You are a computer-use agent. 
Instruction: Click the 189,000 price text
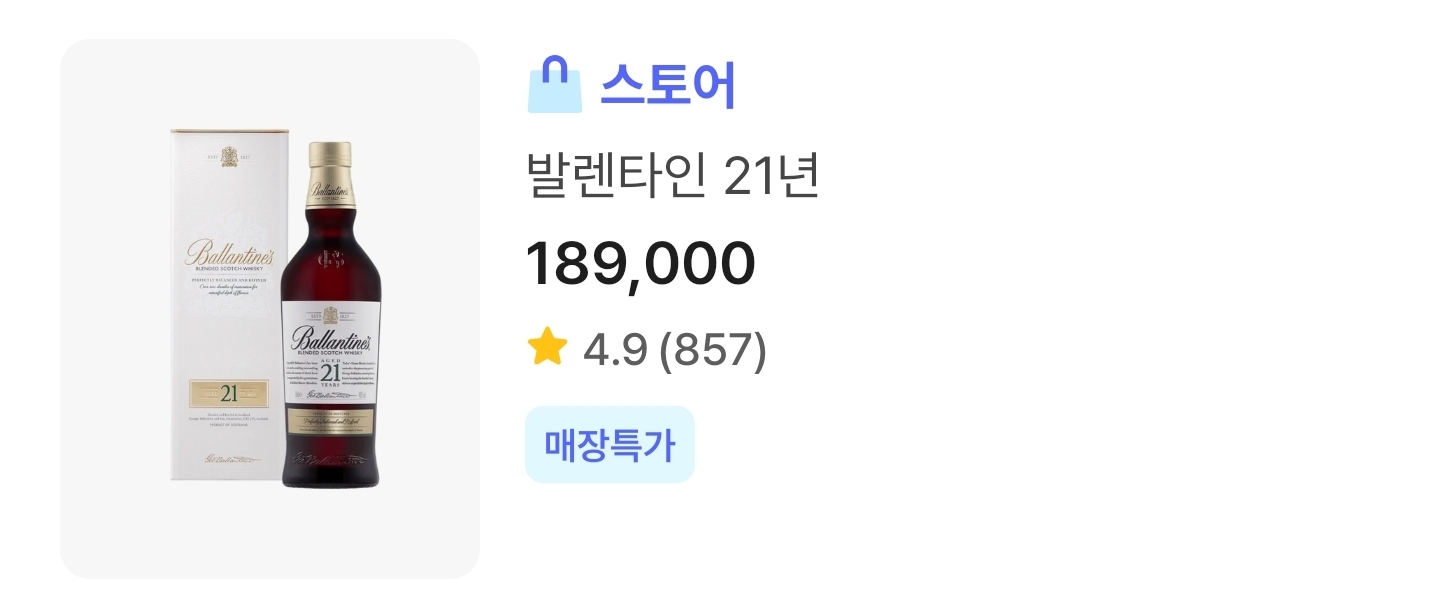pos(640,263)
